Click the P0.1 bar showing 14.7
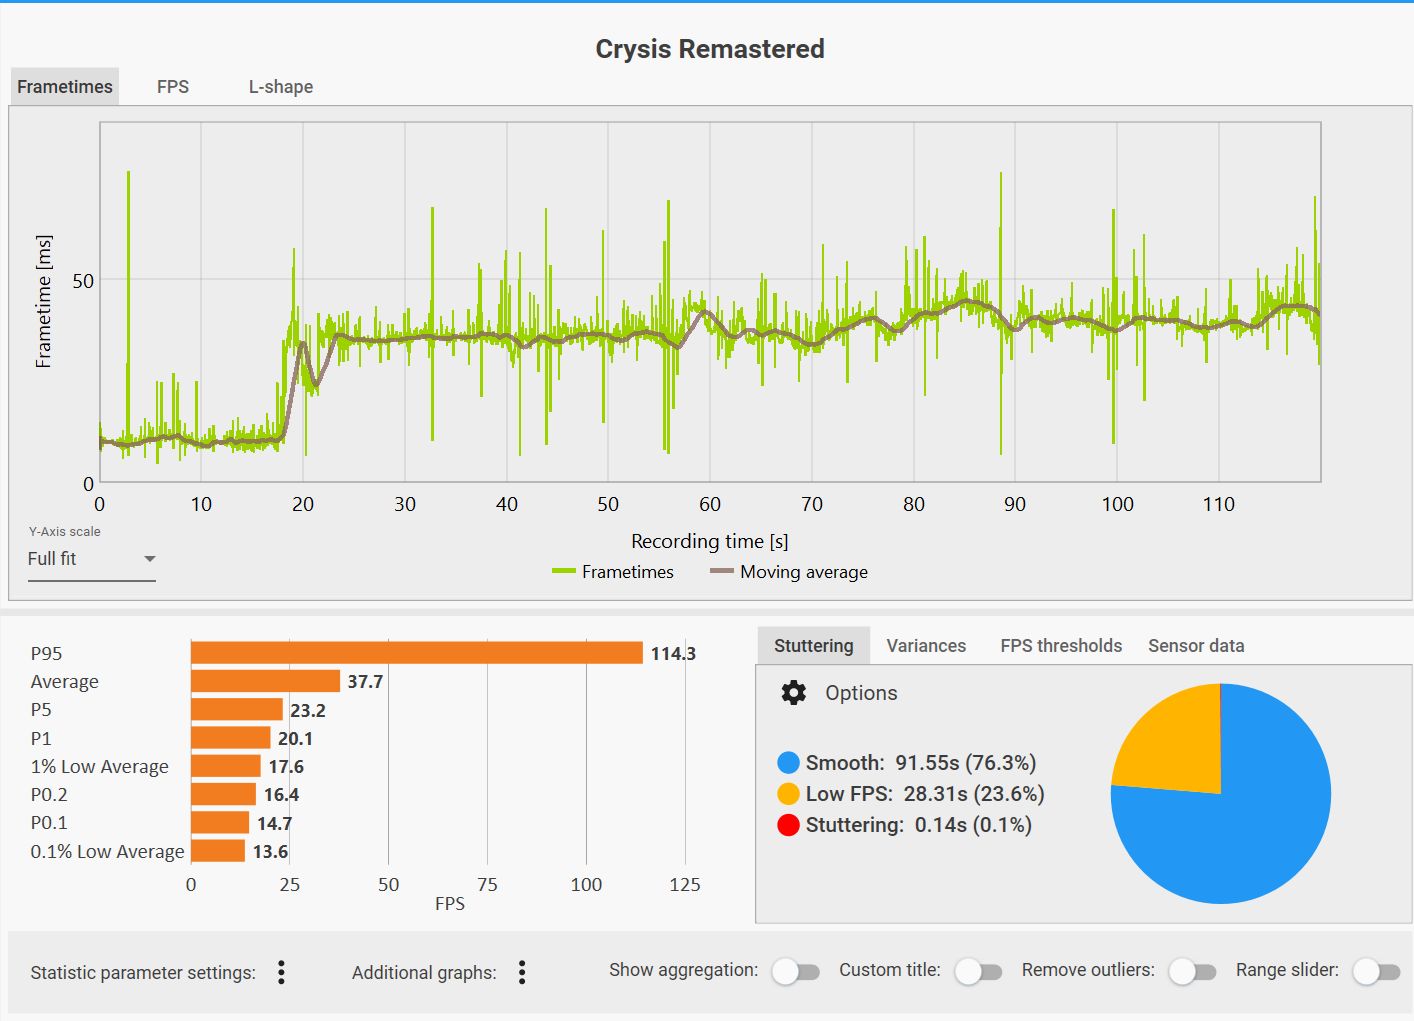 click(x=220, y=822)
